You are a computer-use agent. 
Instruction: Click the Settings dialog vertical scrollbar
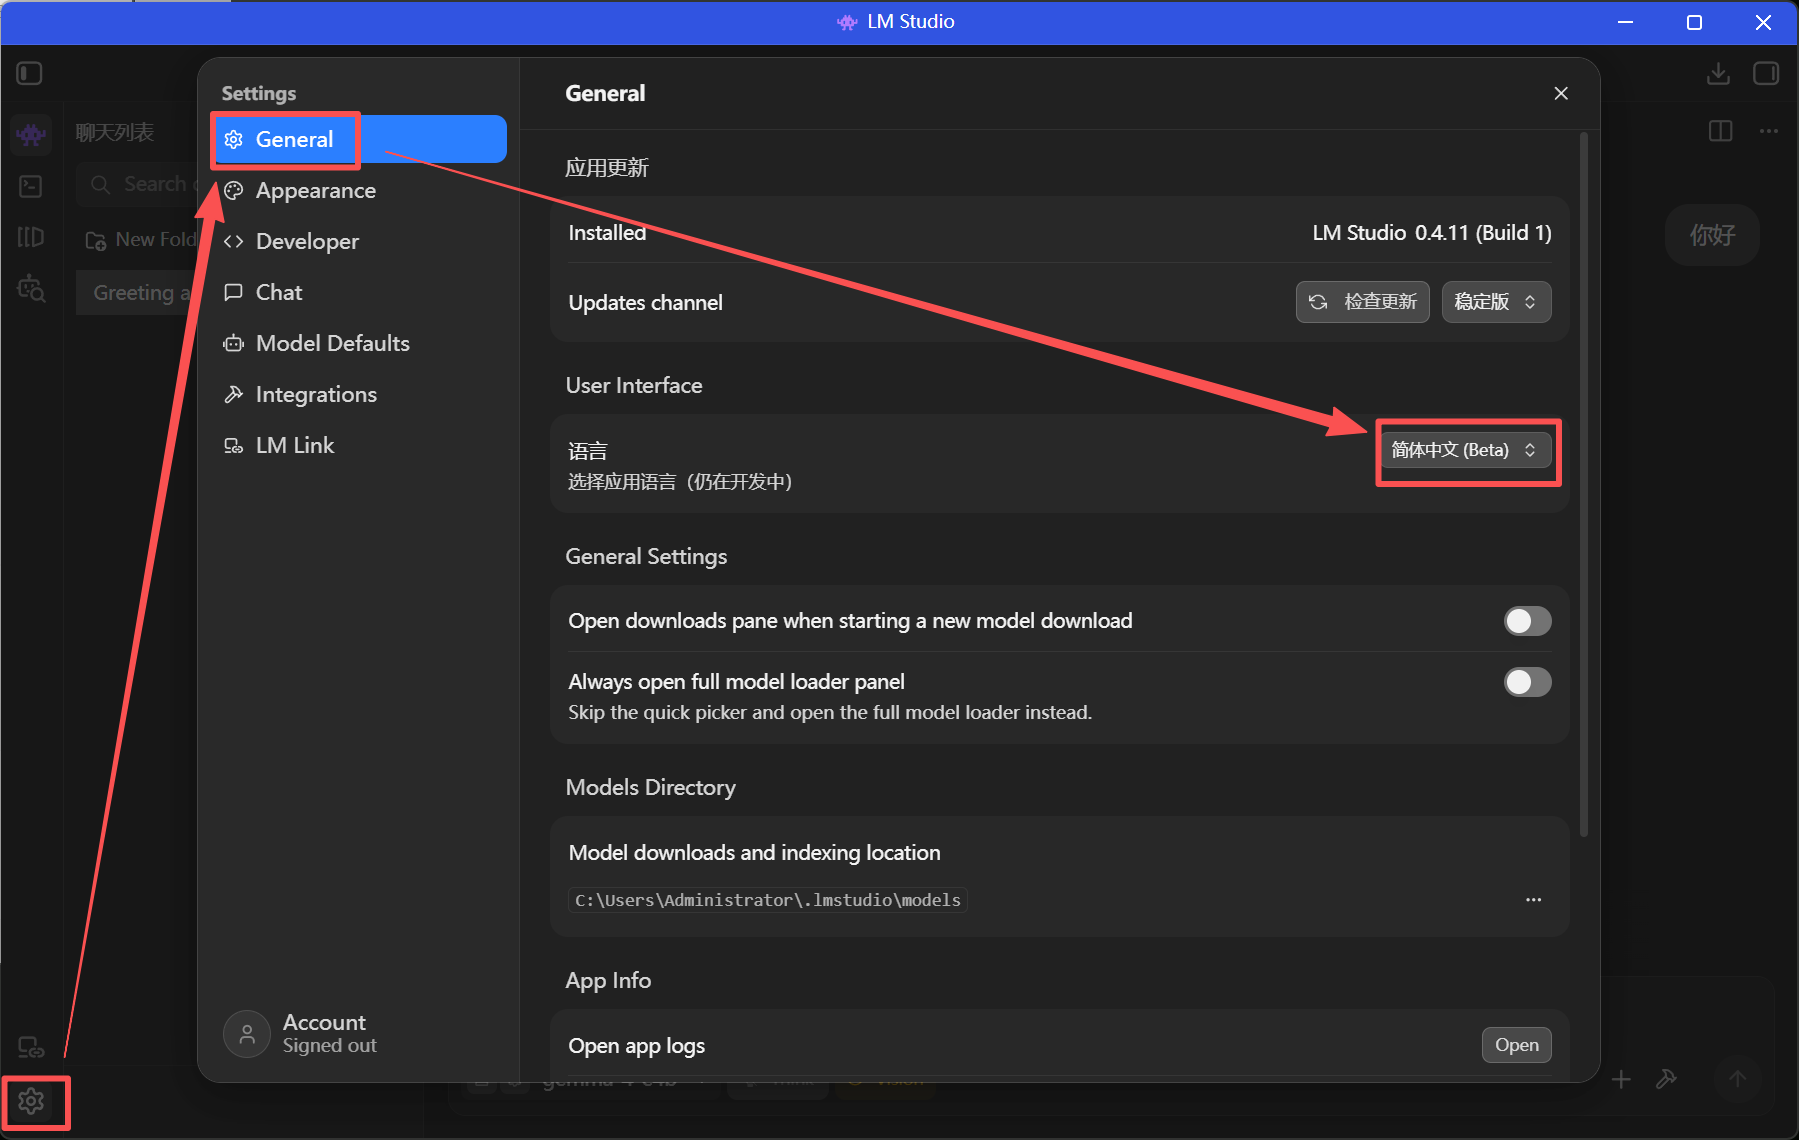click(1583, 485)
